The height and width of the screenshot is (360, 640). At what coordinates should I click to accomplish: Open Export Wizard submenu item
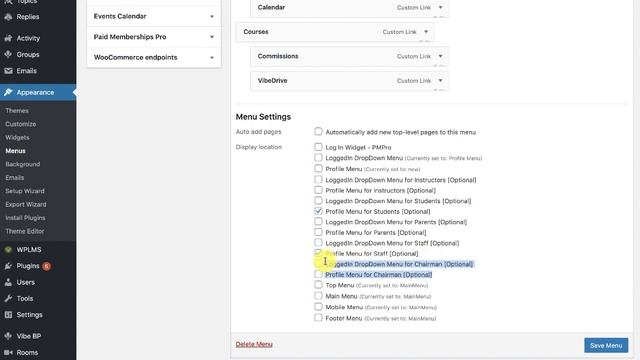point(26,204)
